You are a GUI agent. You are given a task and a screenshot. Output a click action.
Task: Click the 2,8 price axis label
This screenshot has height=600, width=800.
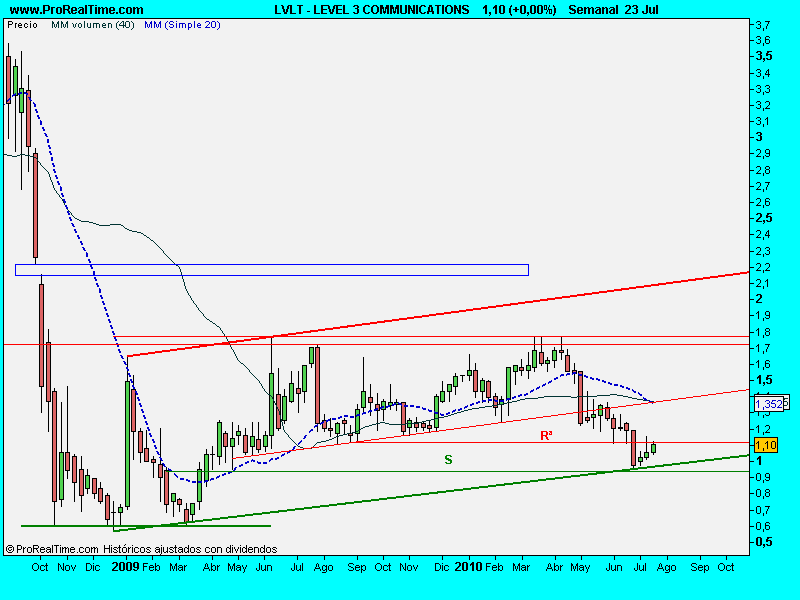763,170
